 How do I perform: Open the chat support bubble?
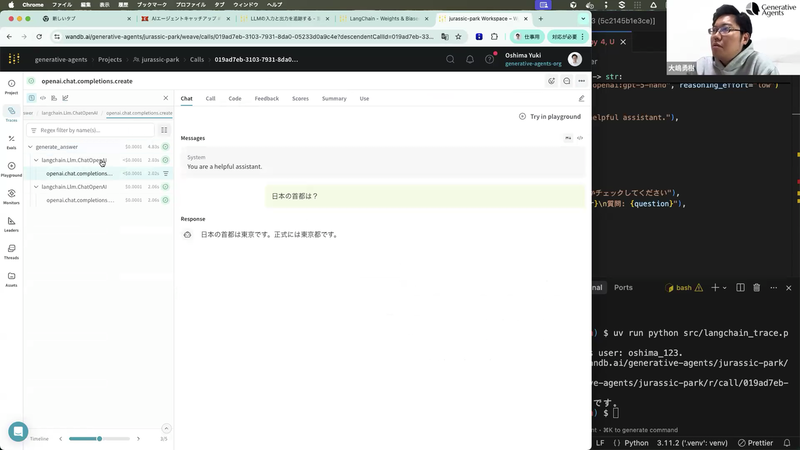point(18,432)
